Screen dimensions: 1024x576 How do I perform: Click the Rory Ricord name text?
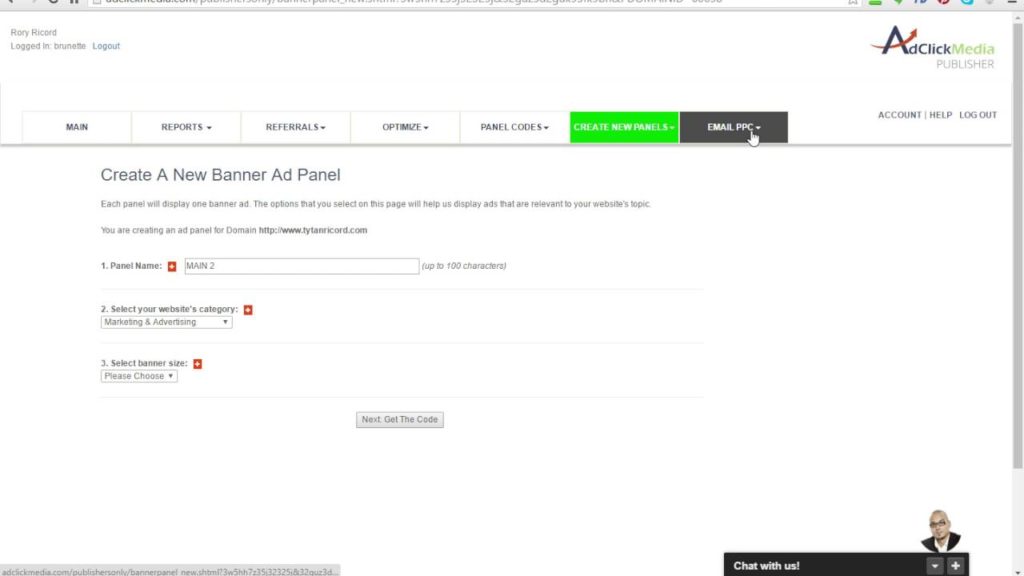[x=33, y=33]
